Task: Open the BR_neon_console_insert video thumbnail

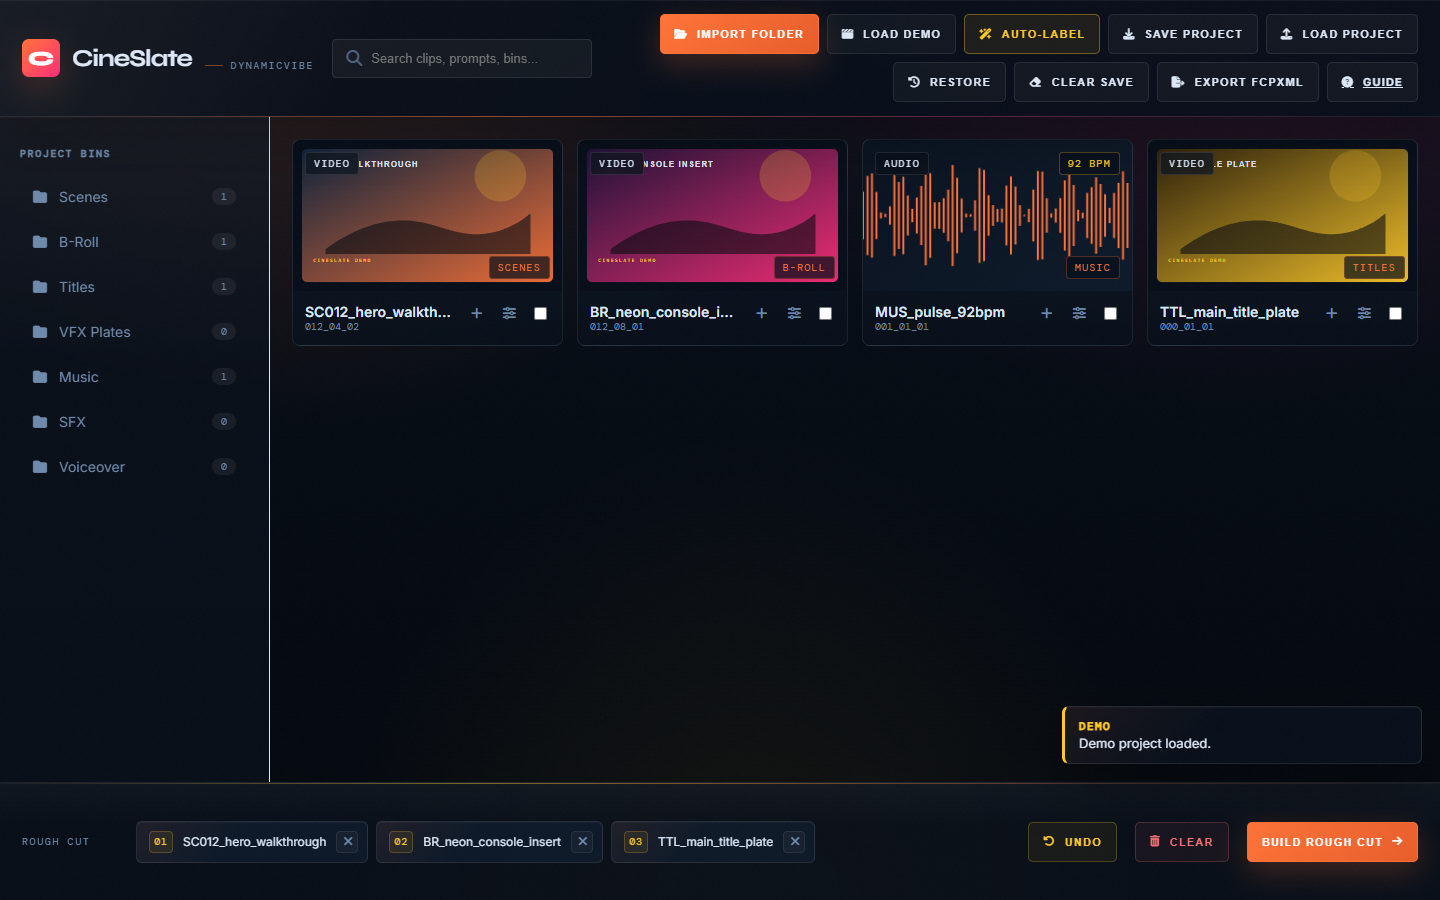Action: (x=712, y=215)
